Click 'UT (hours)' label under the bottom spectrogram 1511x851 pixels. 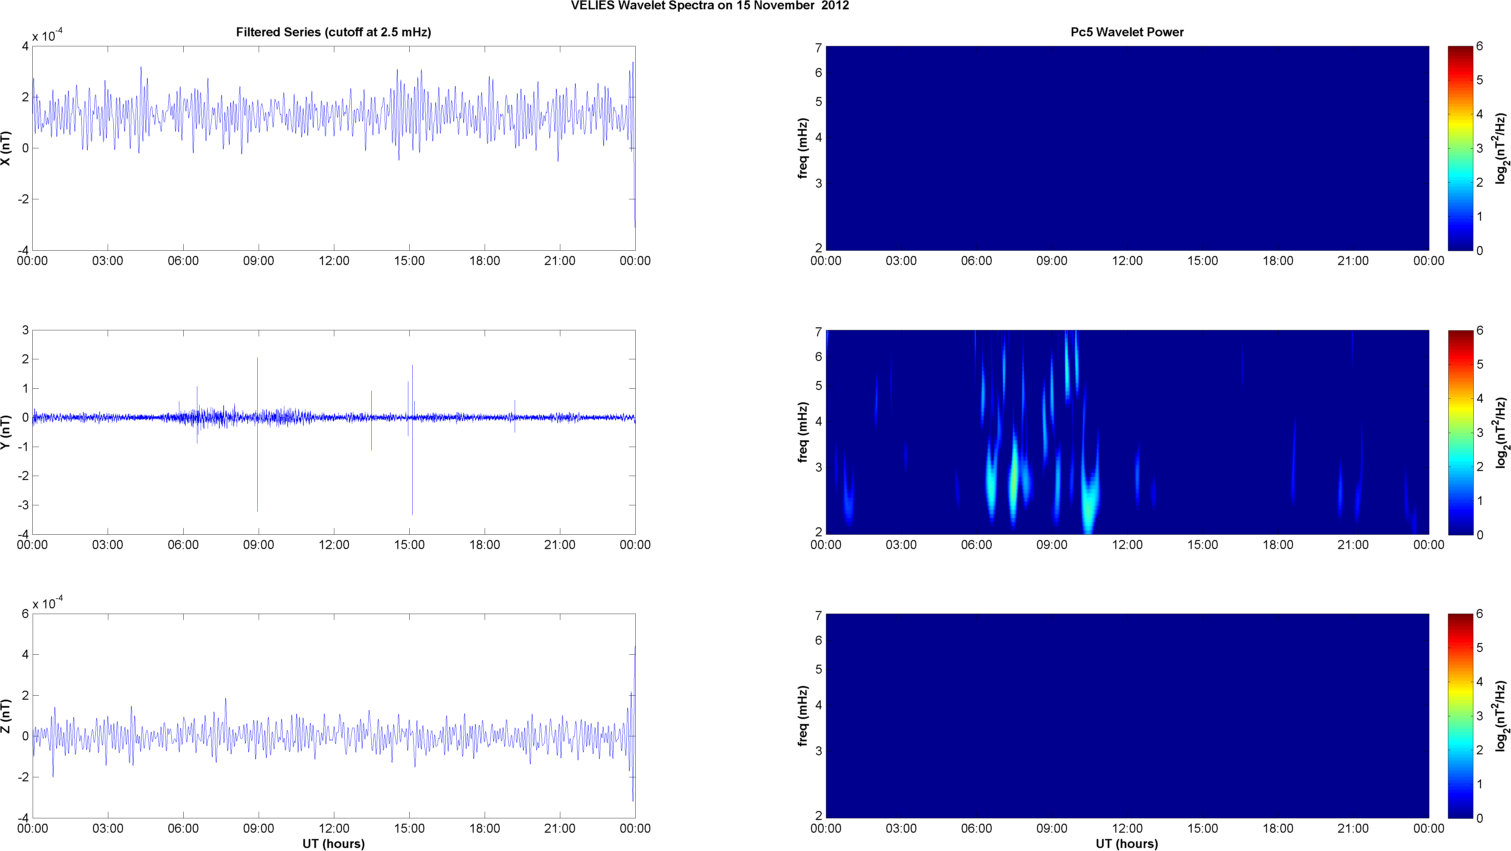tap(1127, 844)
